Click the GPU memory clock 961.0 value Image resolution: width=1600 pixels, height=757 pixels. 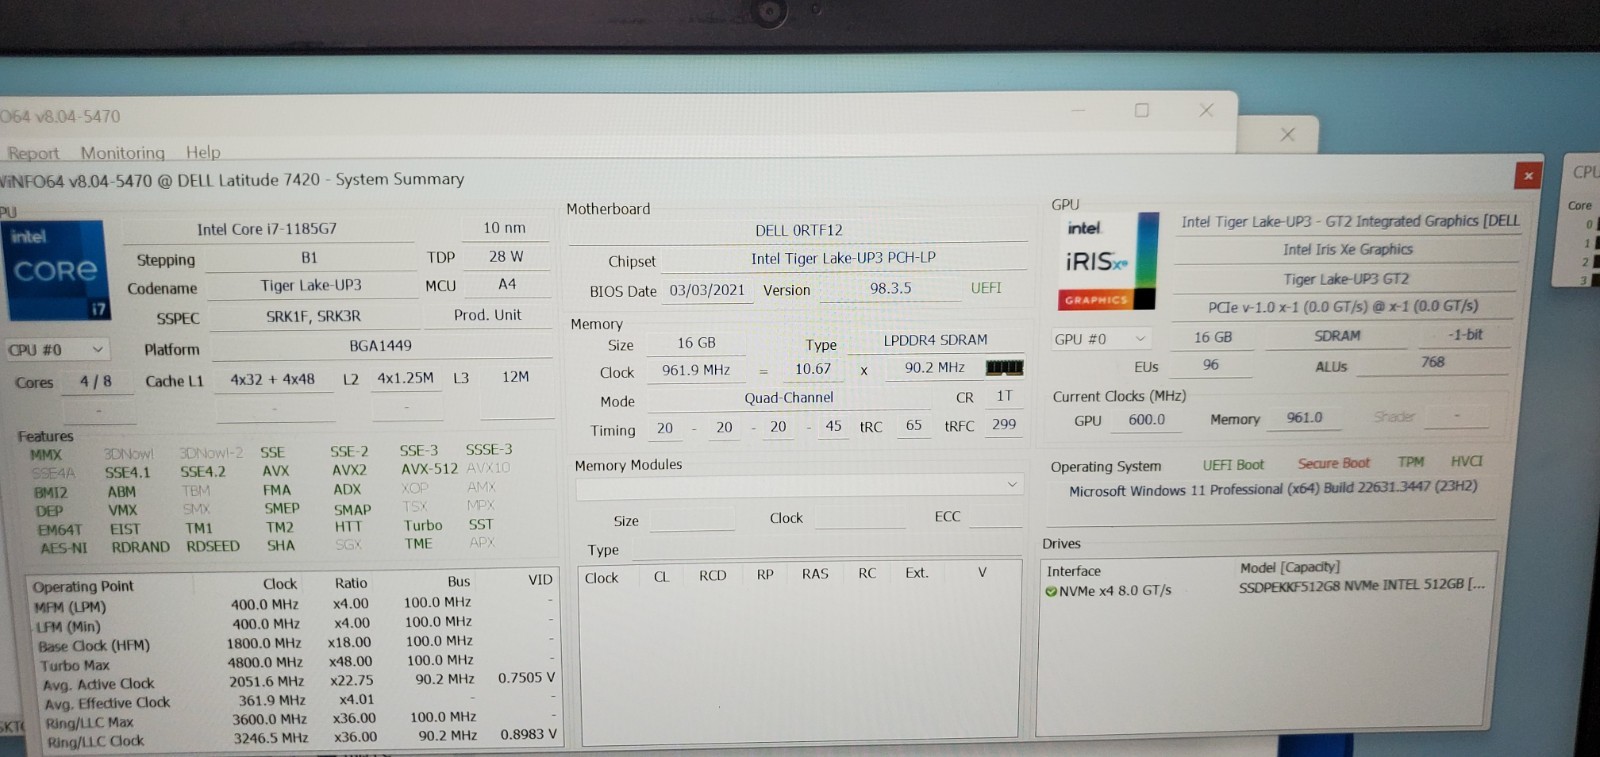1304,418
